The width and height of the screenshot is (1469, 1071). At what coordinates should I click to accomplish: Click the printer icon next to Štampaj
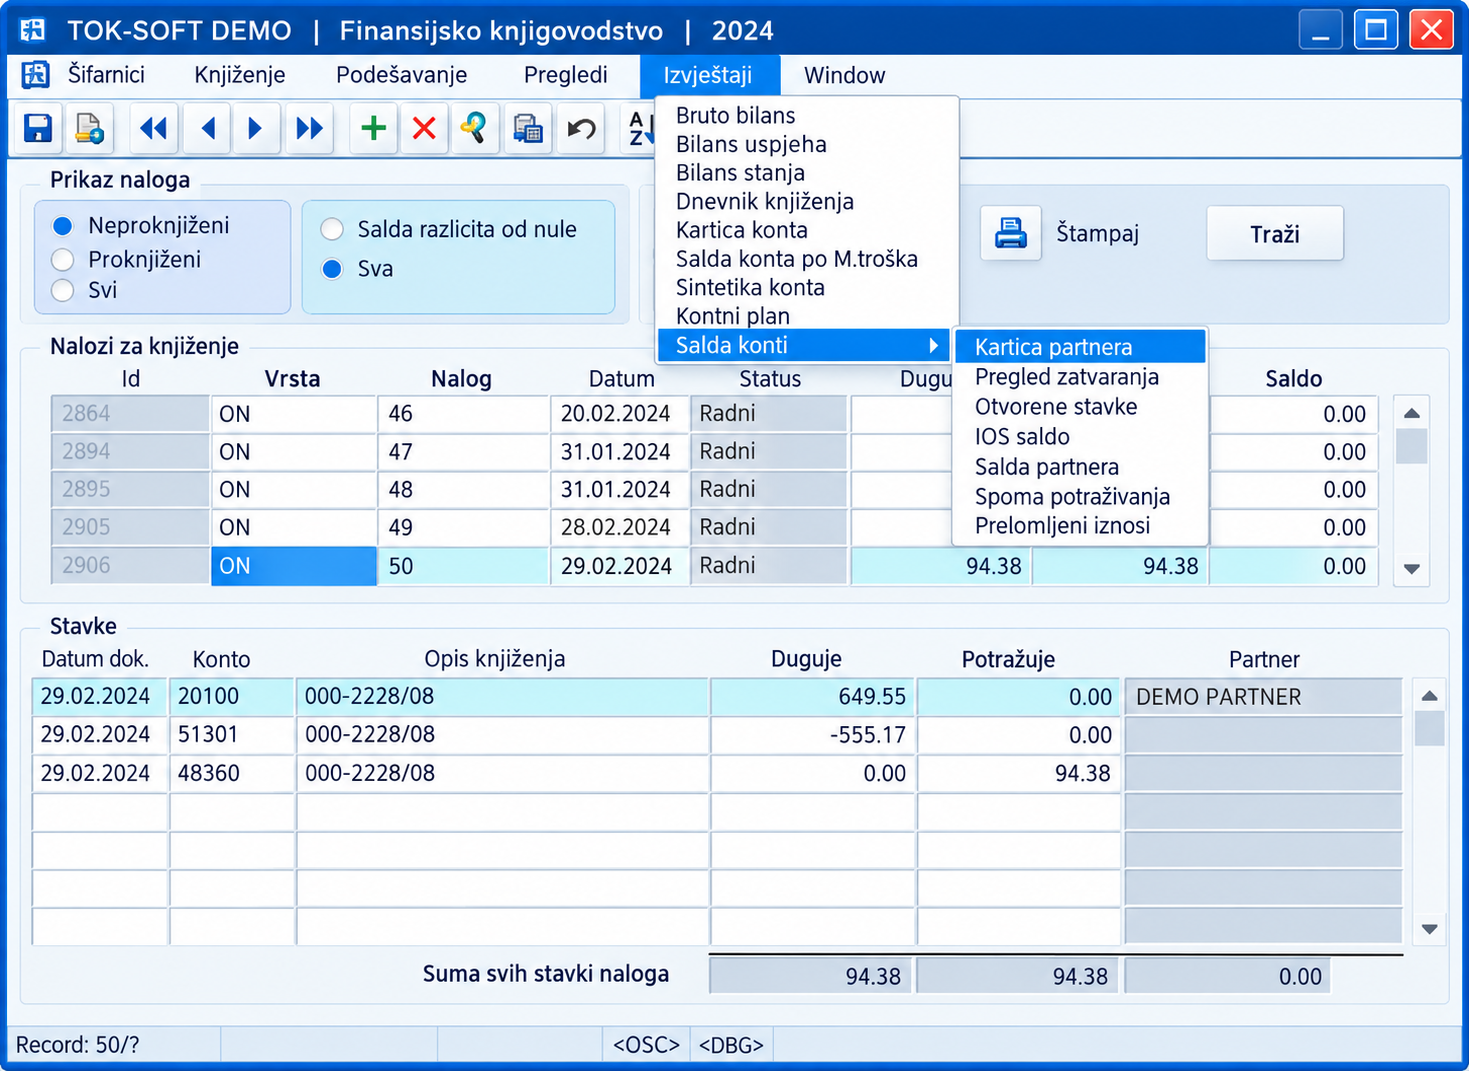click(1011, 233)
